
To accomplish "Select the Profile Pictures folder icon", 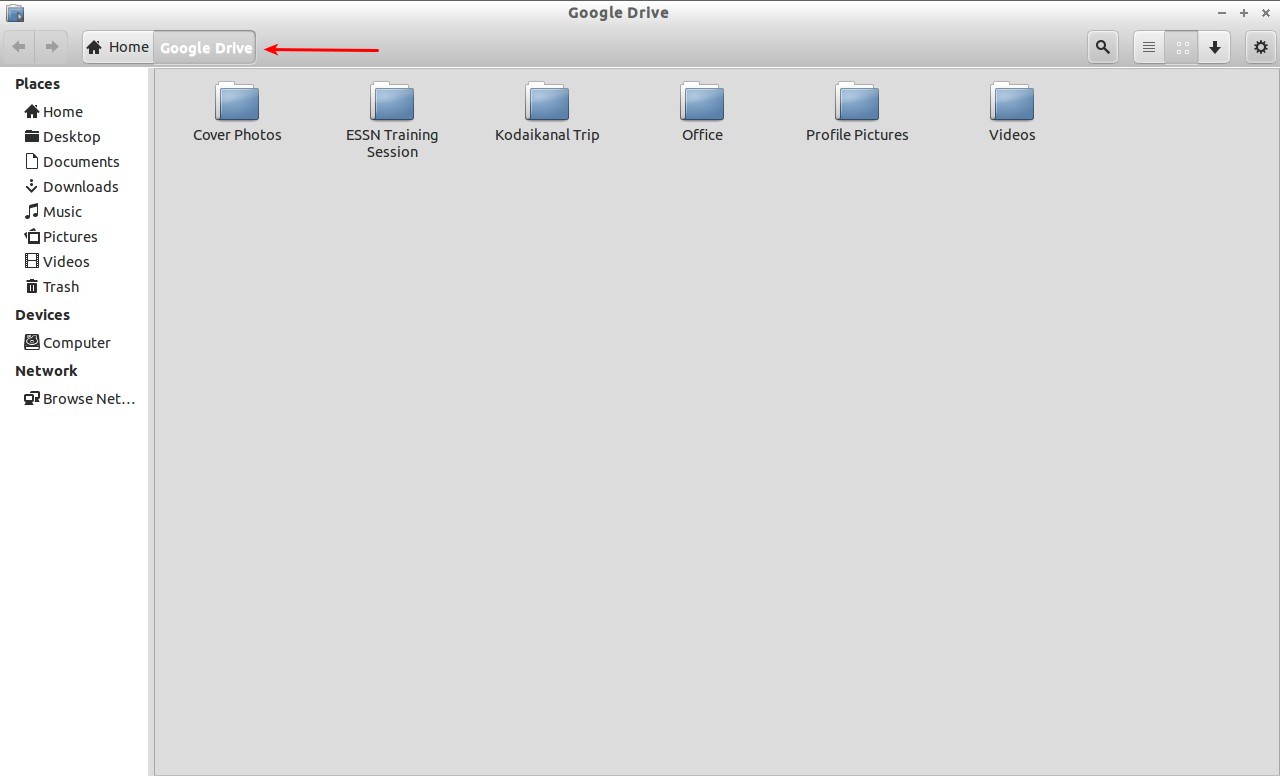I will click(x=857, y=102).
